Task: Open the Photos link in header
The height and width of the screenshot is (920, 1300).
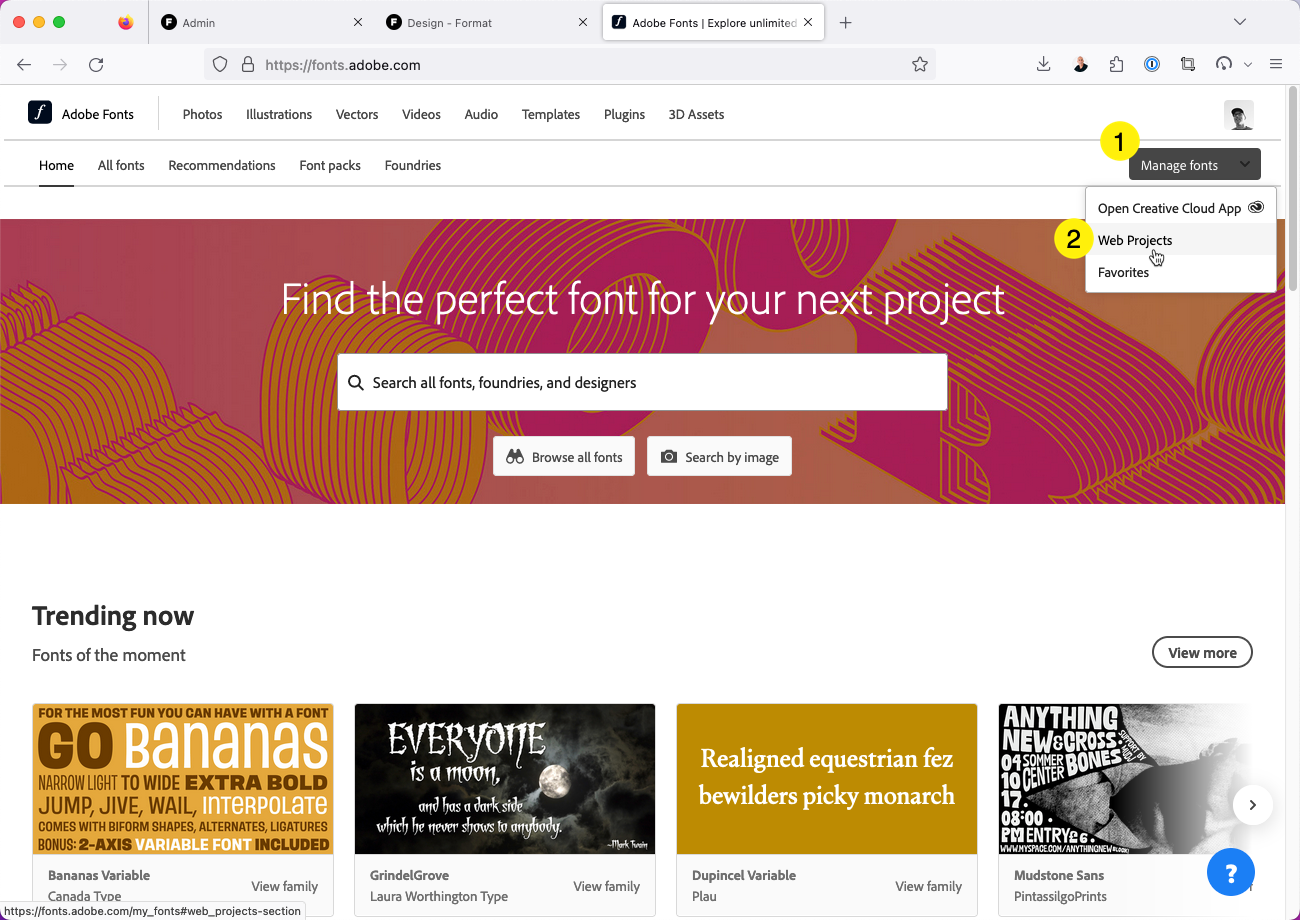Action: pos(202,114)
